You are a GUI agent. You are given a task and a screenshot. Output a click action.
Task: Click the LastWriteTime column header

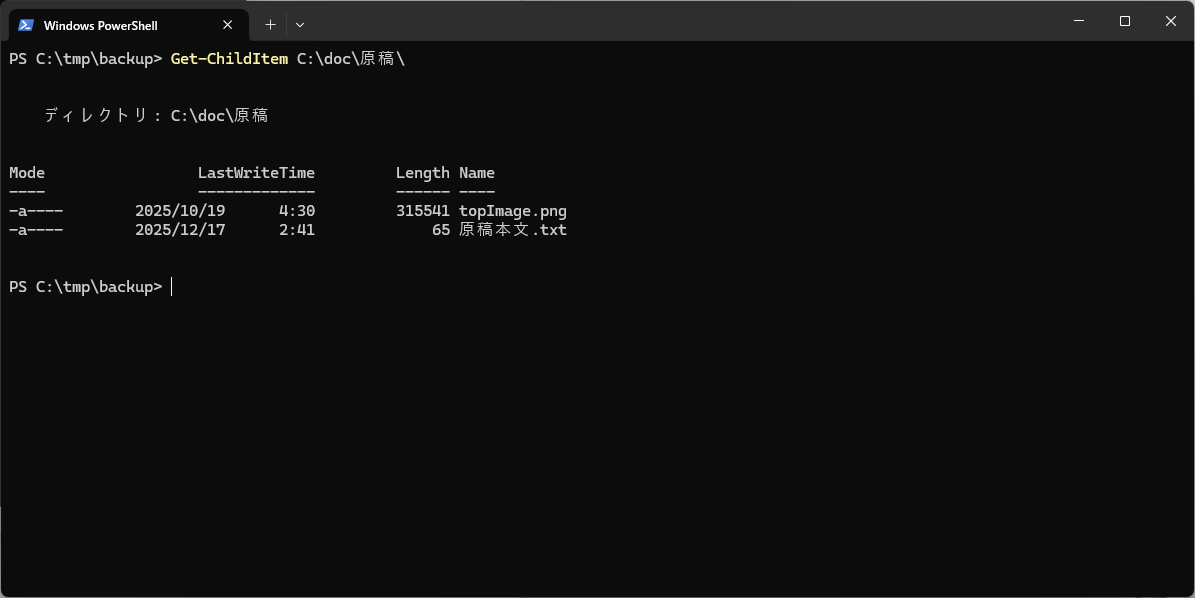tap(256, 173)
